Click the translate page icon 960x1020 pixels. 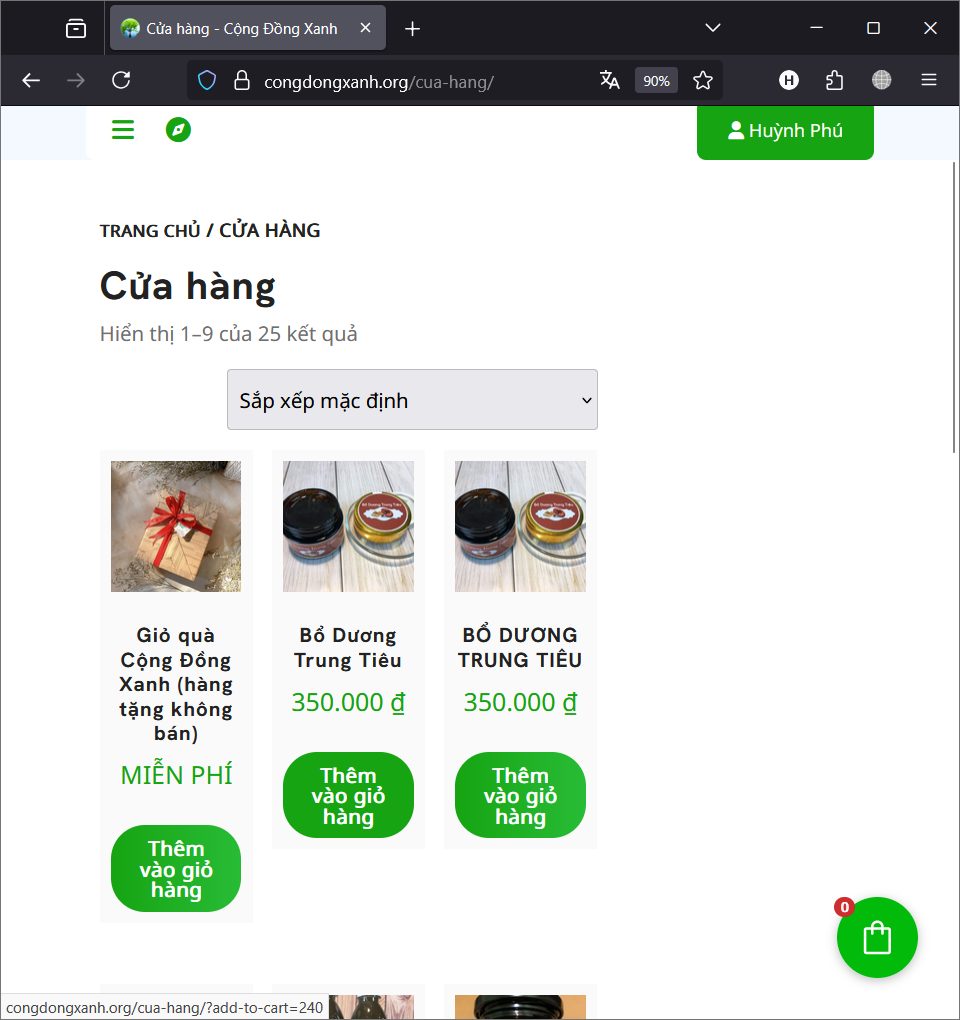(x=609, y=81)
